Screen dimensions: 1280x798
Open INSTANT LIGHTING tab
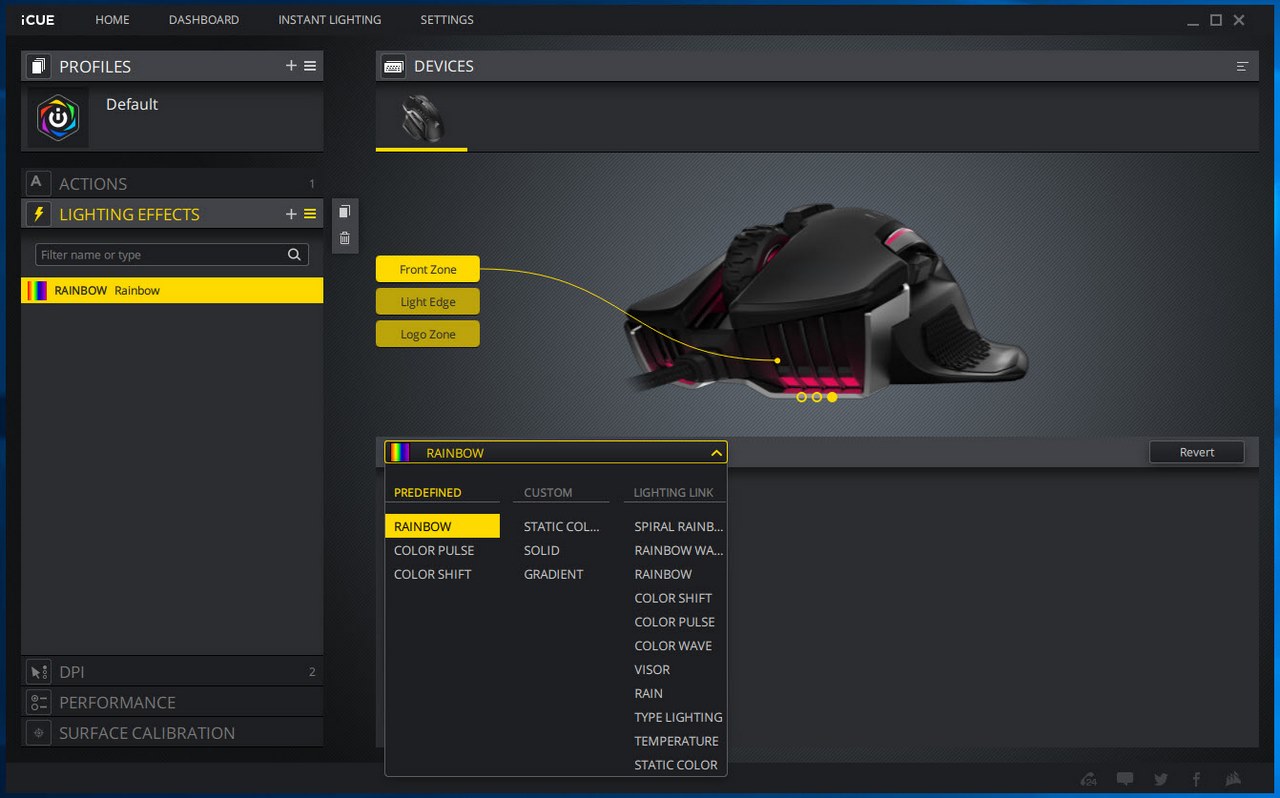(329, 20)
